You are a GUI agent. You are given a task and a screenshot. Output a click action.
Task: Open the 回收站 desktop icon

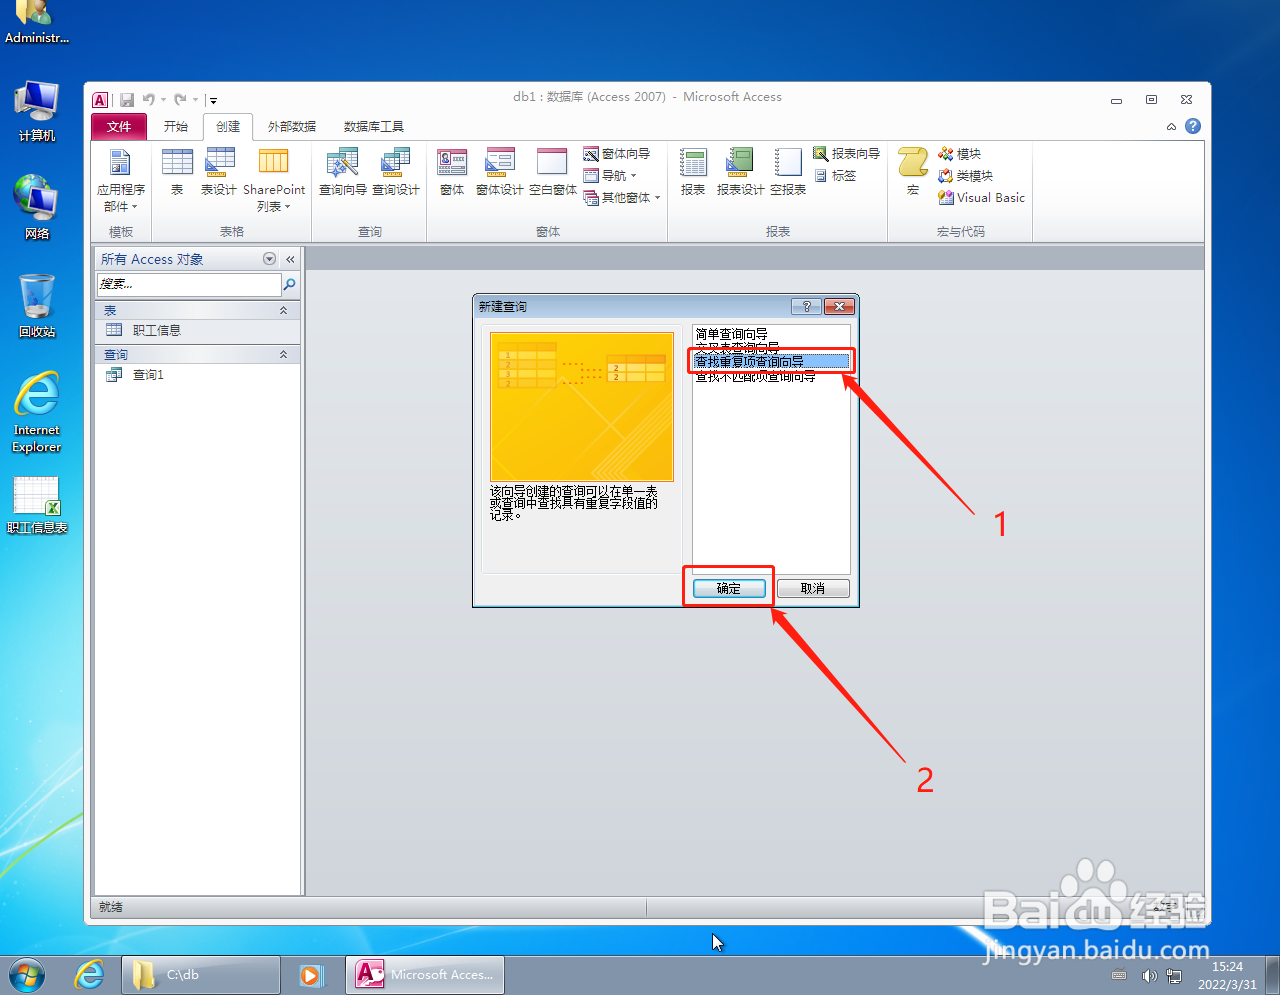[37, 306]
